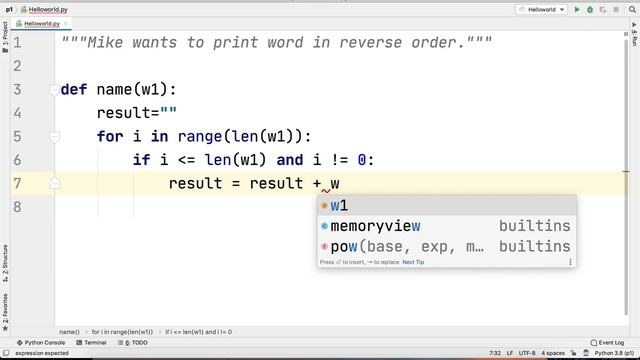This screenshot has height=360, width=640.
Task: Click line number 8 in gutter
Action: (x=17, y=207)
